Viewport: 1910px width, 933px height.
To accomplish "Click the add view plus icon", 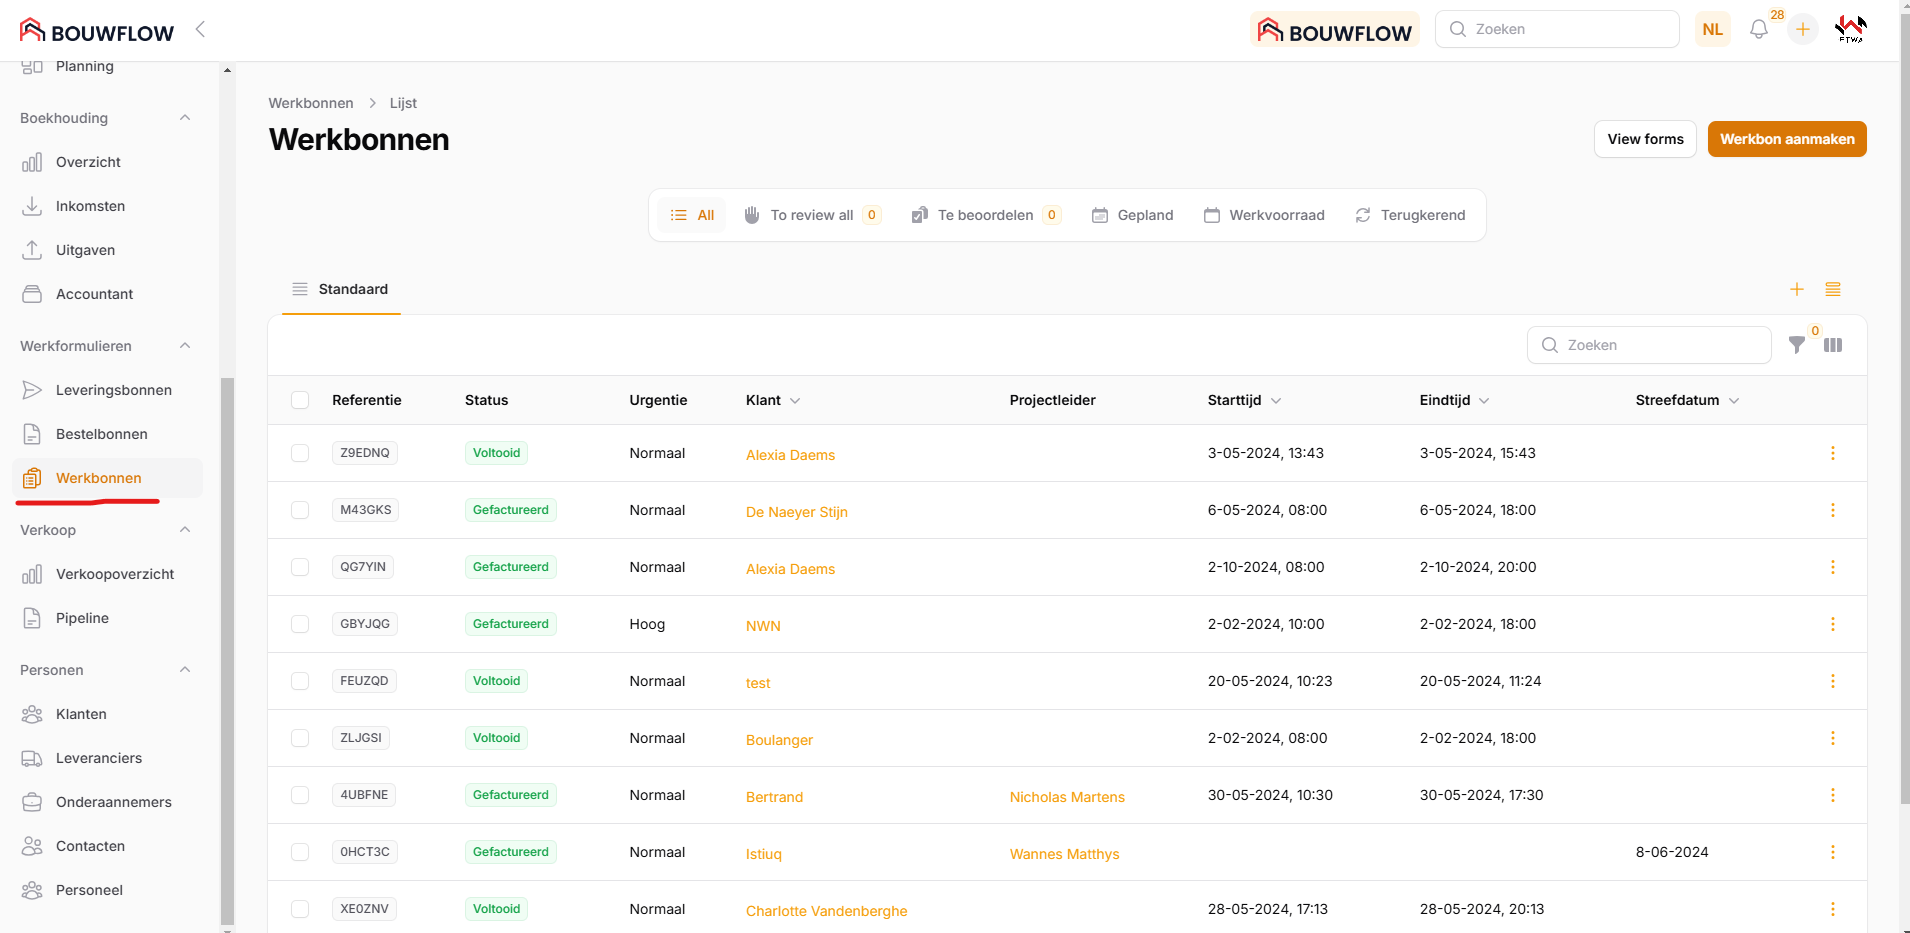I will [x=1797, y=289].
